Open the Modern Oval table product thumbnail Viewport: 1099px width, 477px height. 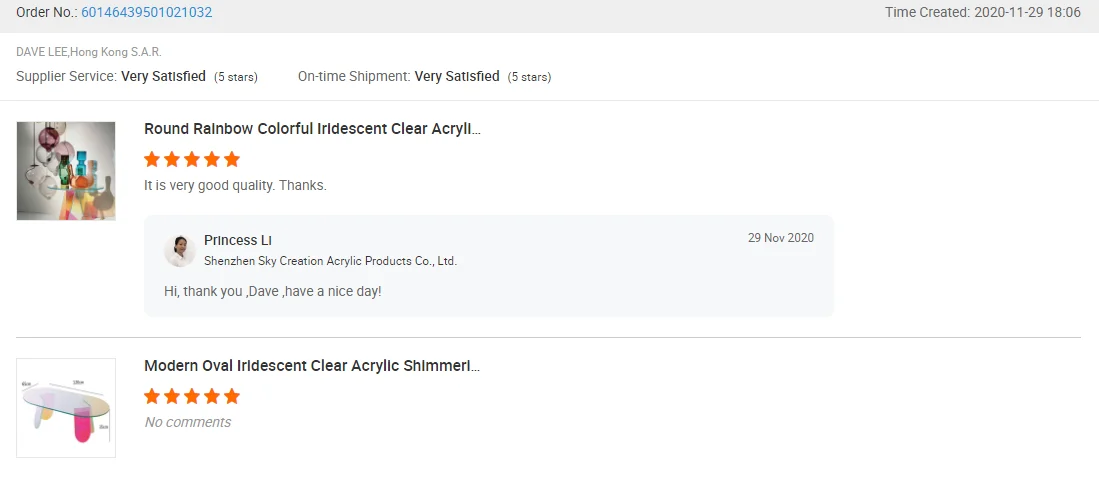point(66,408)
